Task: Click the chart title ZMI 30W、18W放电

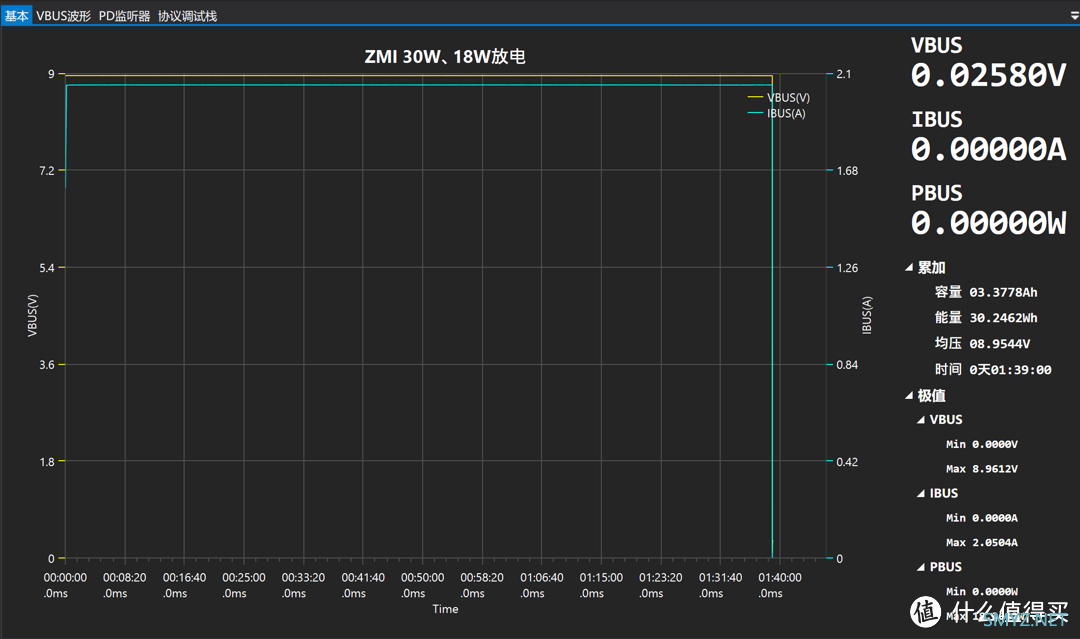Action: click(x=445, y=56)
